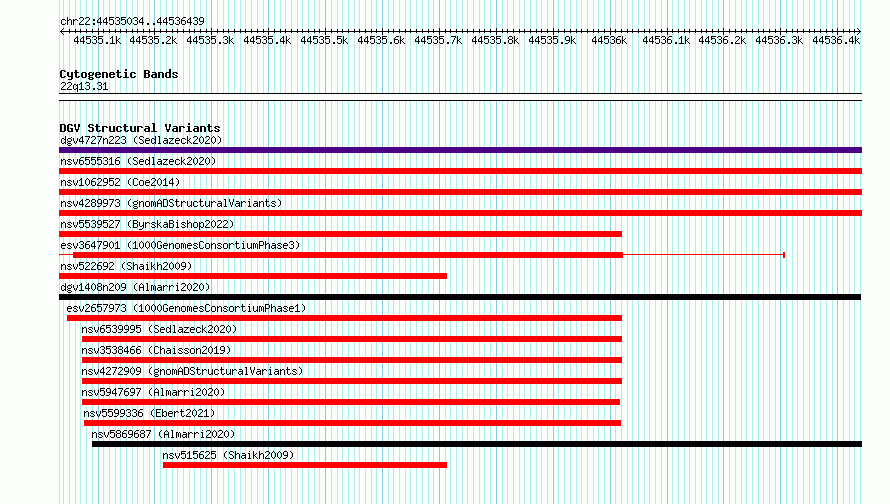Image resolution: width=890 pixels, height=504 pixels.
Task: Select the purple dgv4727n223 variant bar
Action: [460, 150]
